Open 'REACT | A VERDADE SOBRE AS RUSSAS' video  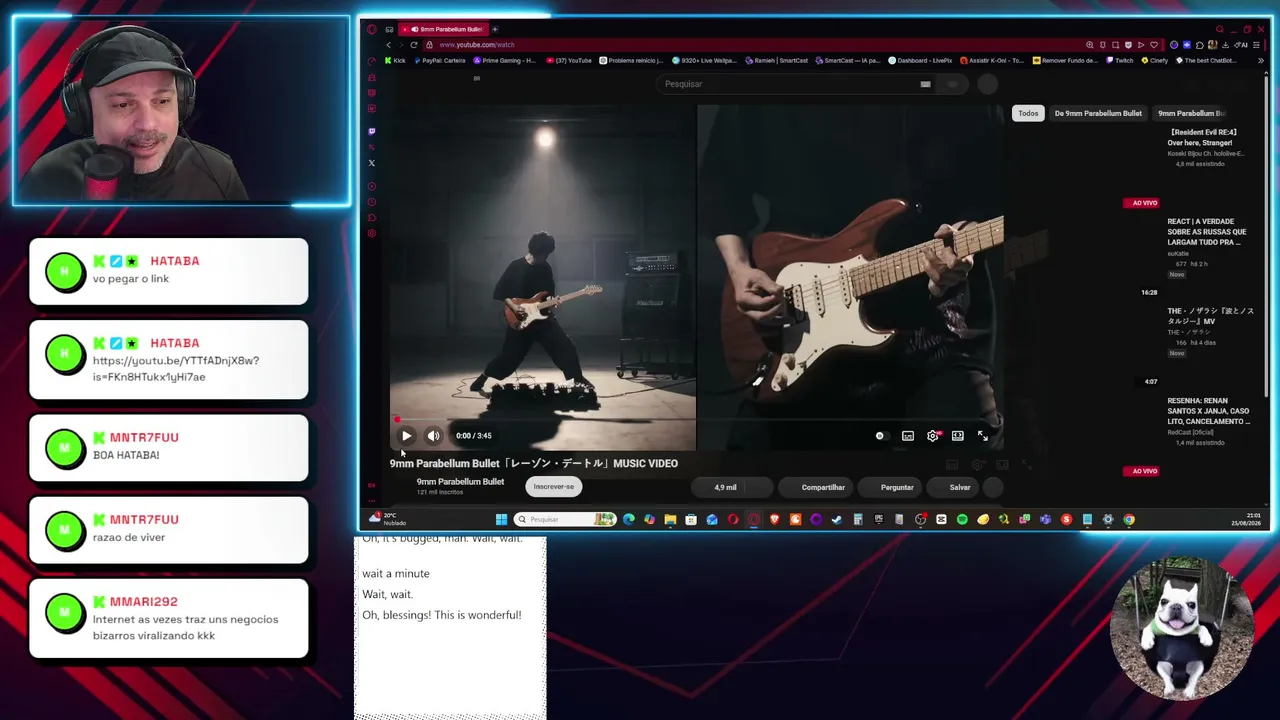coord(1207,232)
